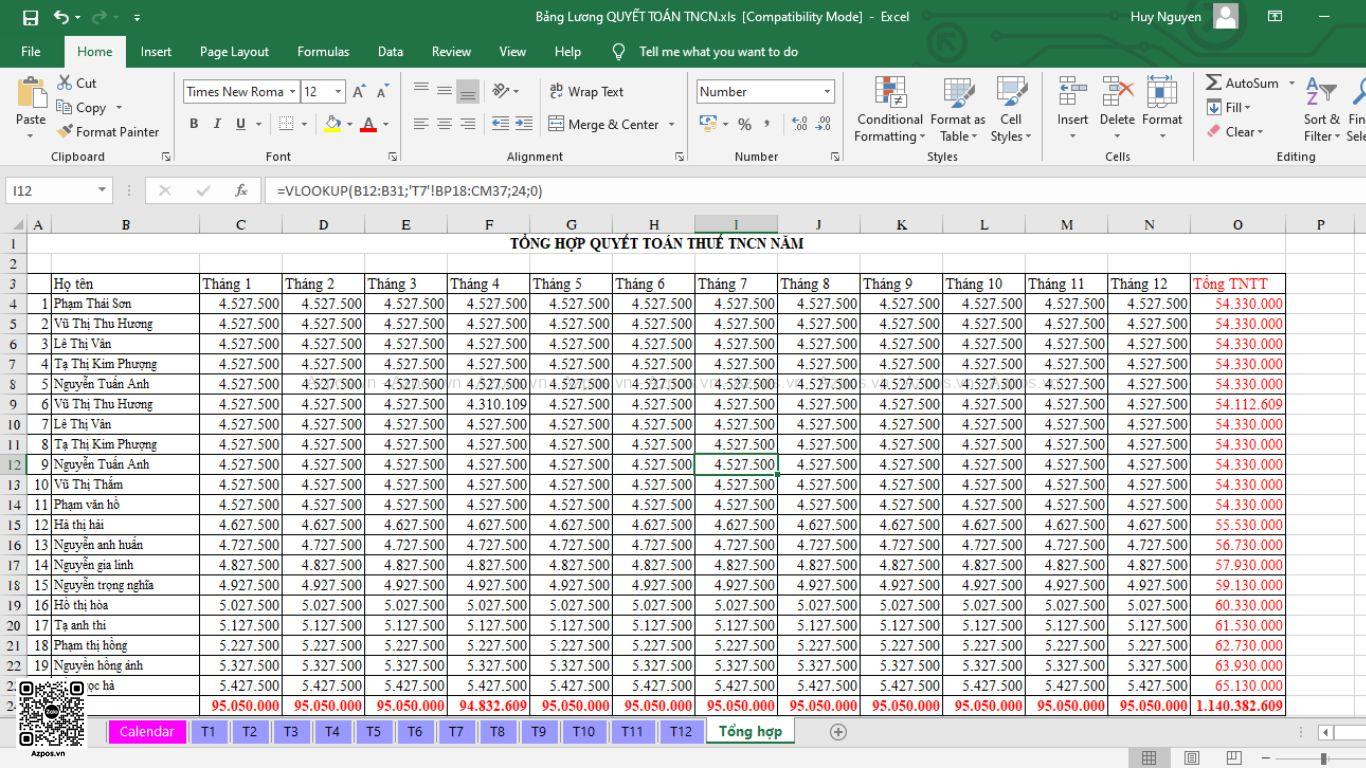Toggle Bold formatting

pyautogui.click(x=193, y=124)
